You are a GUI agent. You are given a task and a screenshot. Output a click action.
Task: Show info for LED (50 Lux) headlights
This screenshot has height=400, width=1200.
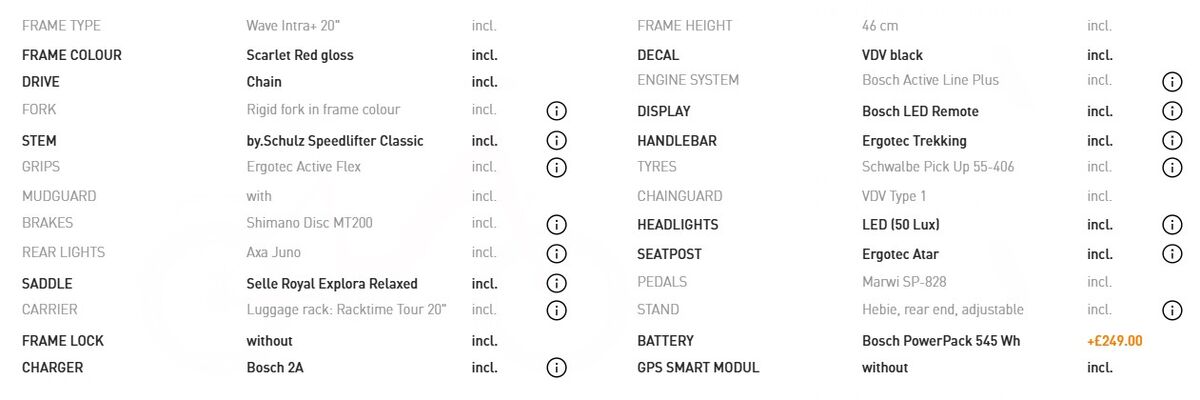pos(1172,224)
